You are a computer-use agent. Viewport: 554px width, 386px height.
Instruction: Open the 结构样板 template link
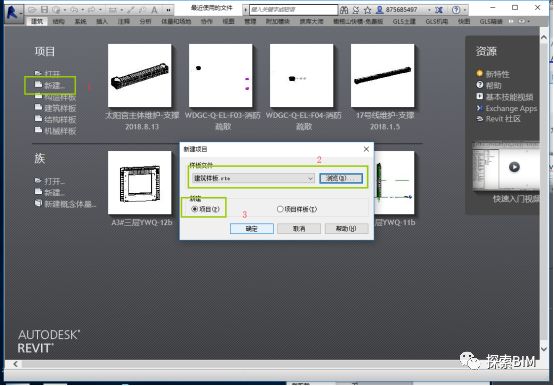55,119
